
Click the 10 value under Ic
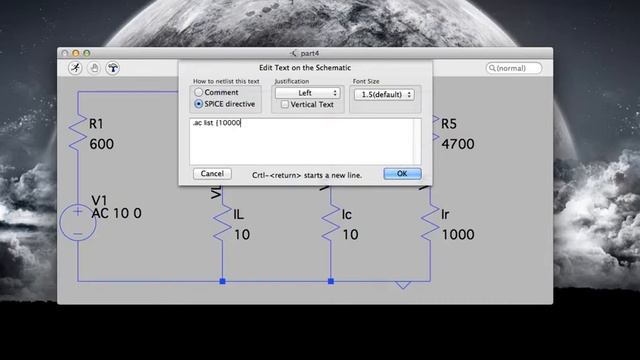(350, 235)
